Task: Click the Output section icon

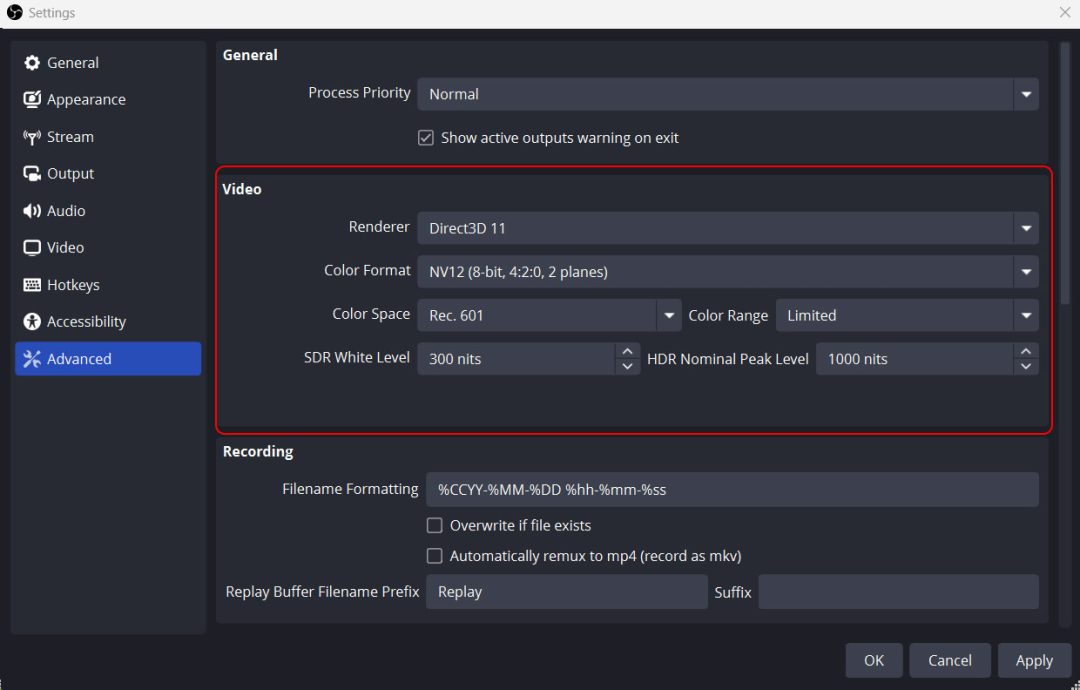Action: (30, 173)
